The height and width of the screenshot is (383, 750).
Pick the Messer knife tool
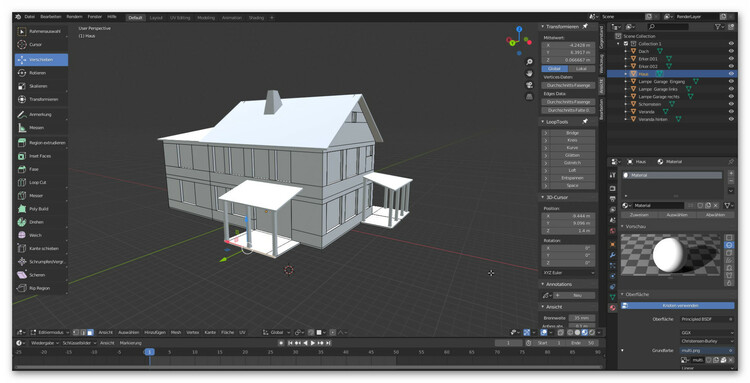click(41, 196)
